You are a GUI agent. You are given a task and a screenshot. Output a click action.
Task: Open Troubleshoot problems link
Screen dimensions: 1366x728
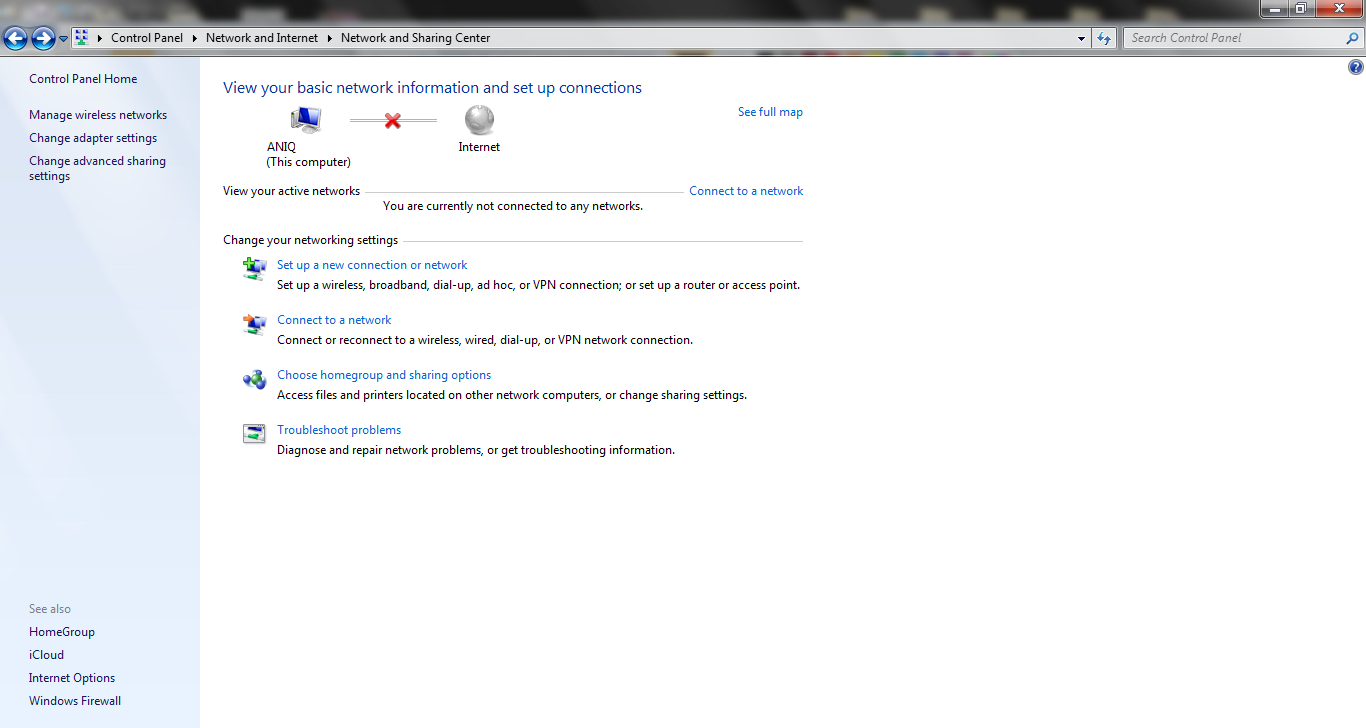coord(339,430)
